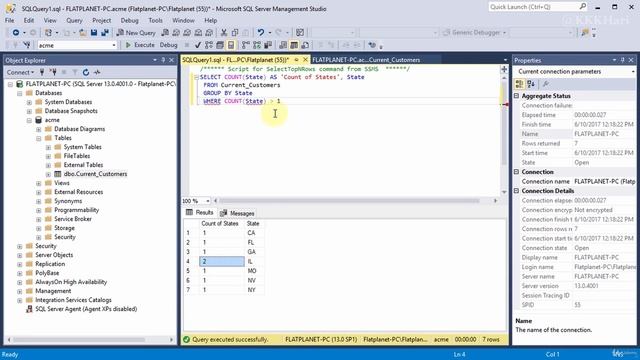Click the Results to File icon

305,45
